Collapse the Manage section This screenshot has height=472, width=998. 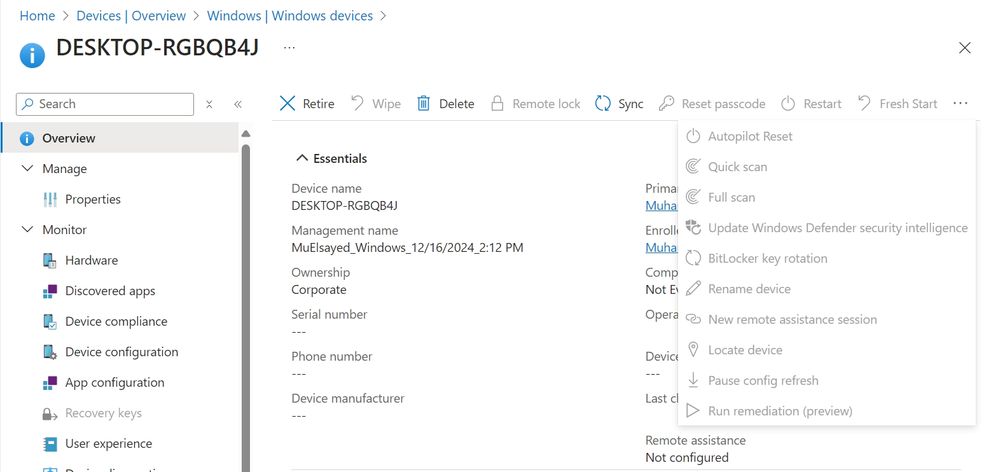(27, 169)
